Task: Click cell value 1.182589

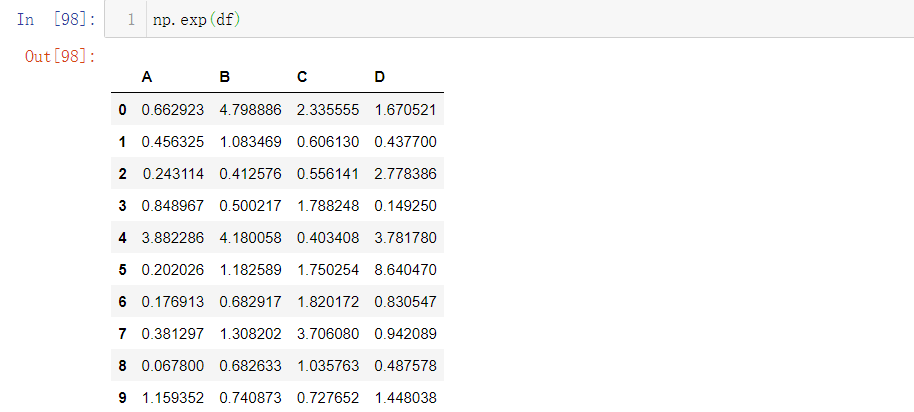Action: click(x=251, y=270)
